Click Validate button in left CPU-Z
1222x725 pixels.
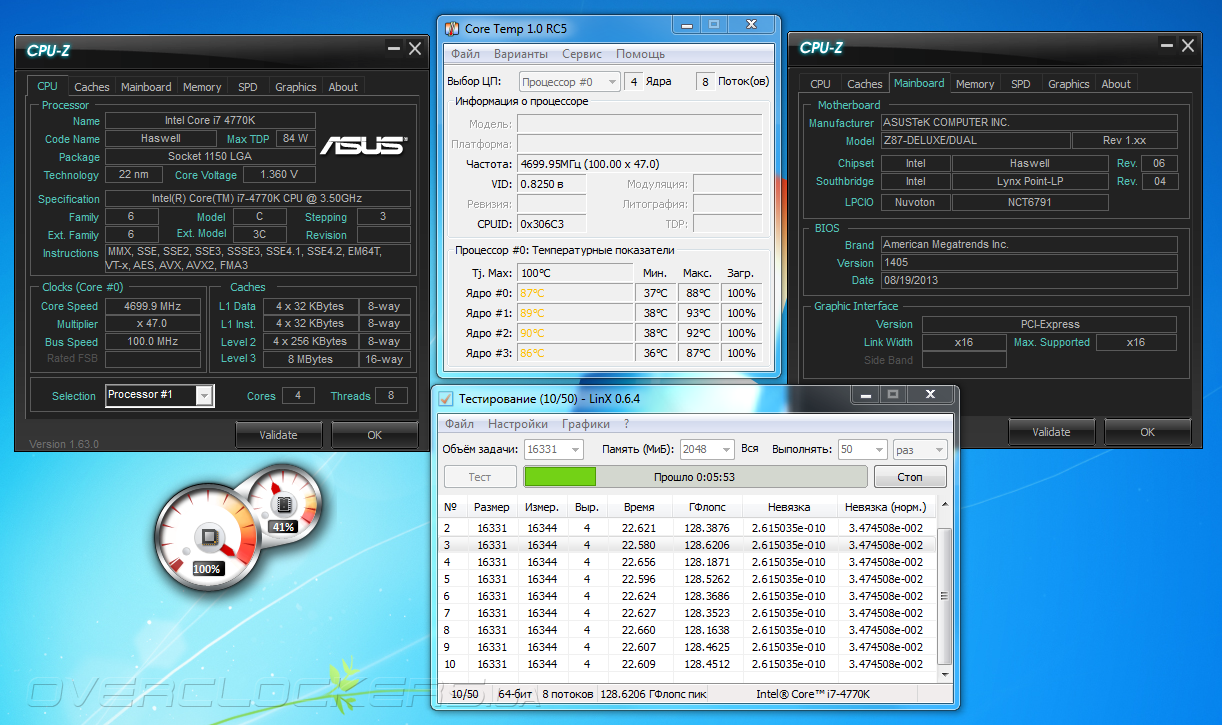[x=278, y=435]
